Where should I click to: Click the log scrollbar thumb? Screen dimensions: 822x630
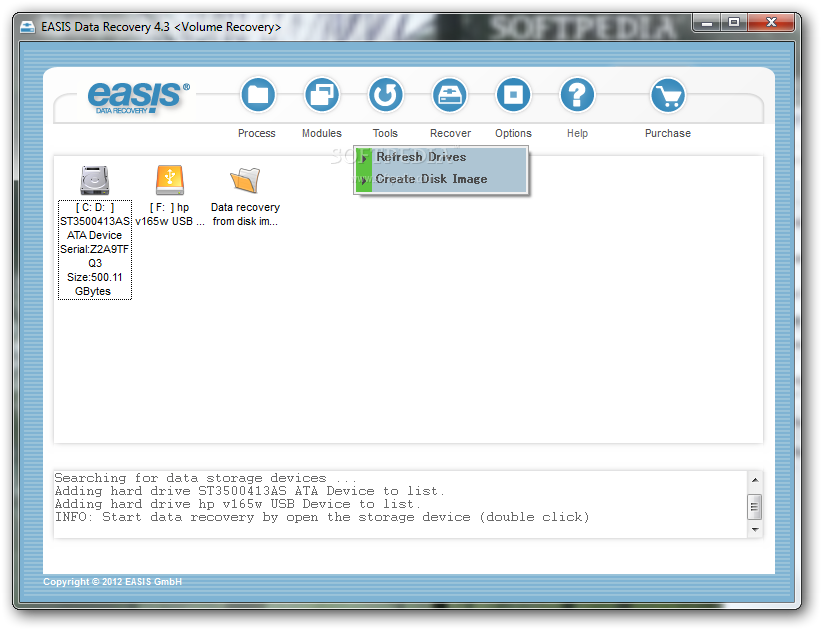pos(755,507)
